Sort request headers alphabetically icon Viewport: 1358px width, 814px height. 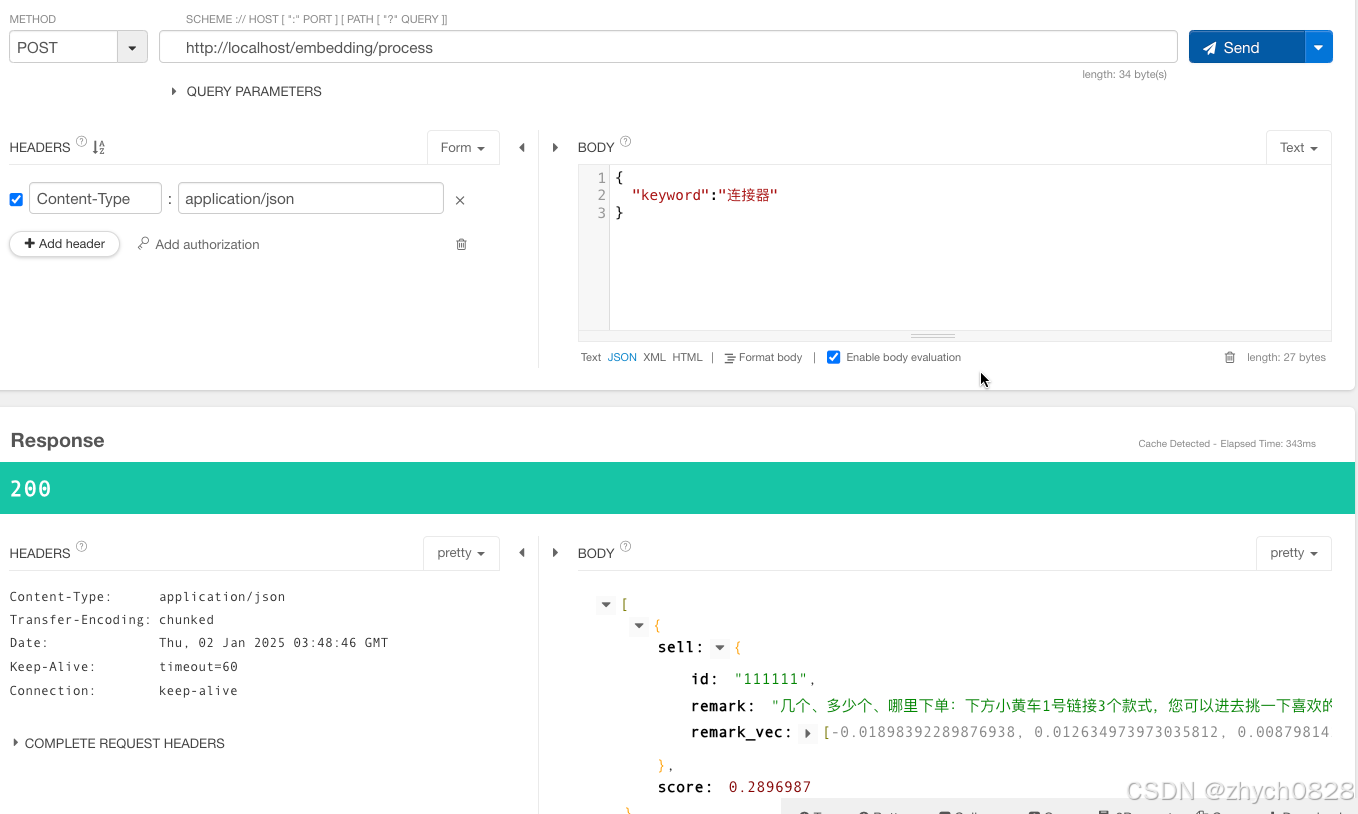click(98, 147)
